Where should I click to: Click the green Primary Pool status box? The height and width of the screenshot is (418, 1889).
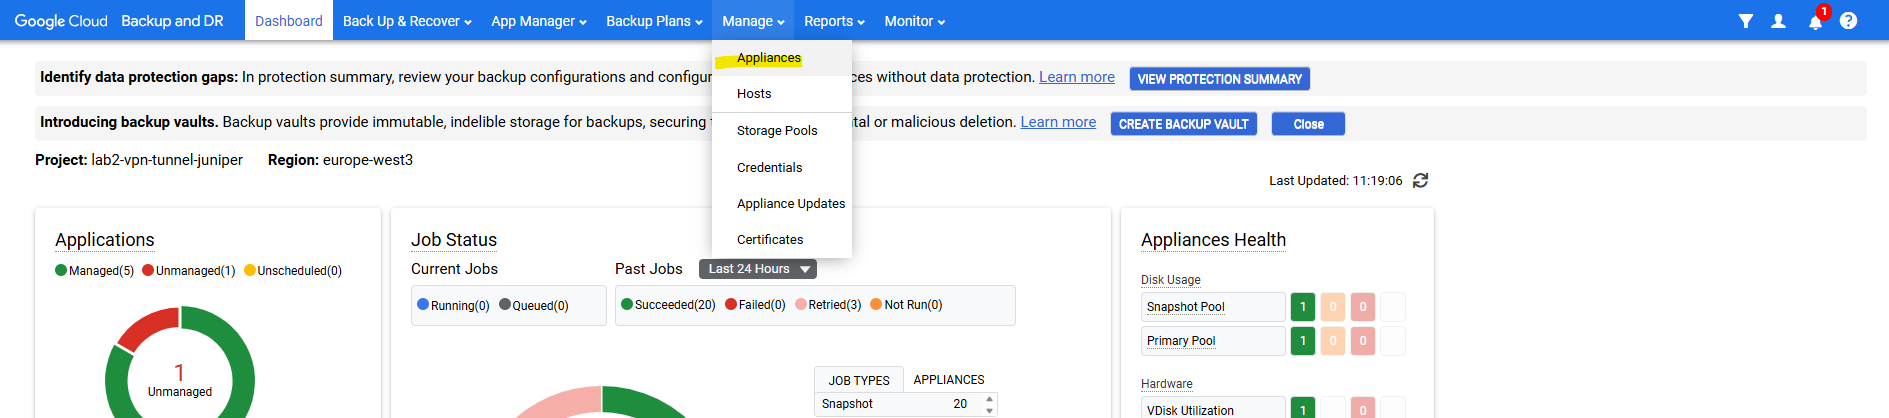pos(1302,341)
